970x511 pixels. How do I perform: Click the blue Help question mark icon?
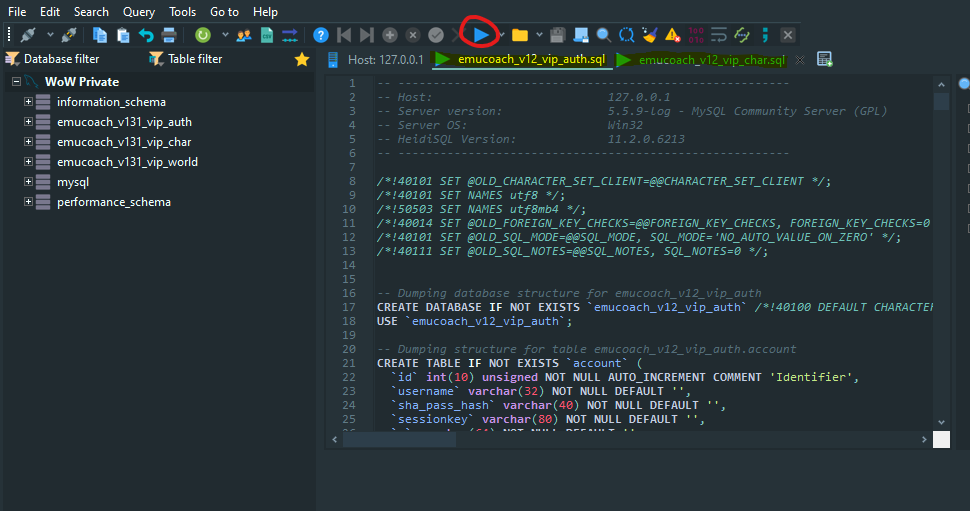321,35
